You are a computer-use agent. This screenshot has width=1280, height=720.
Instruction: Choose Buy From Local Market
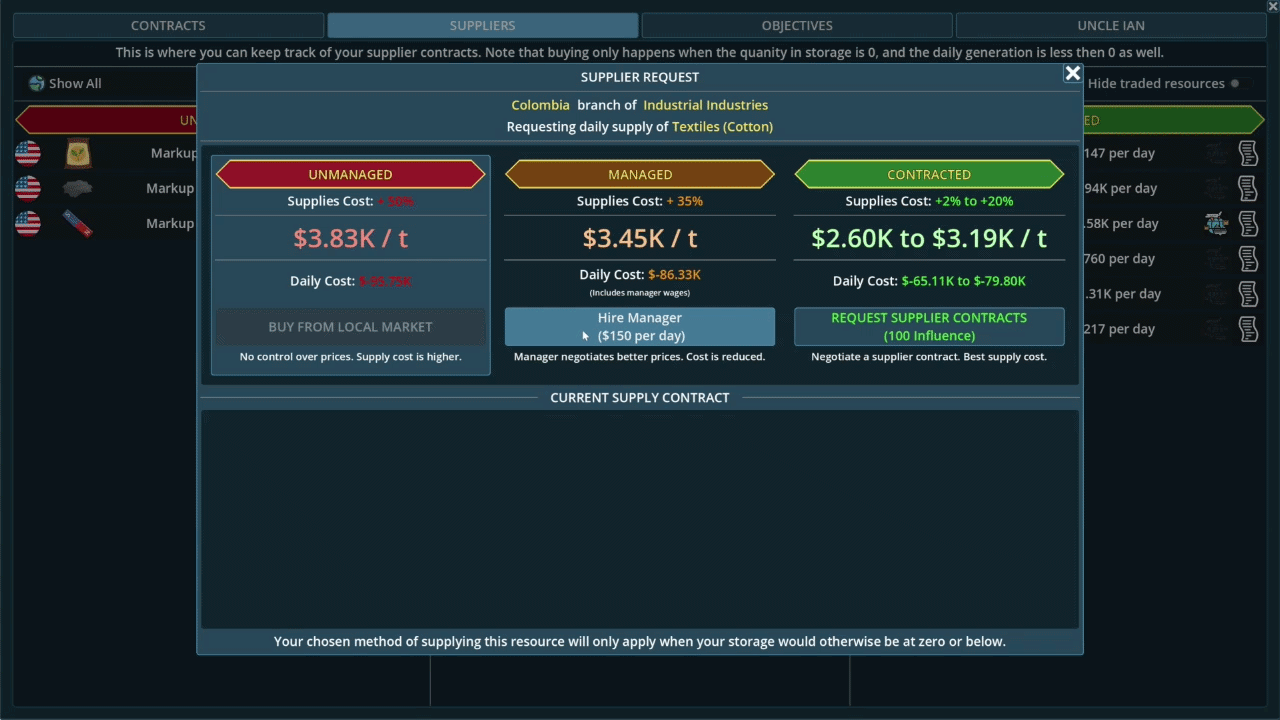click(350, 327)
